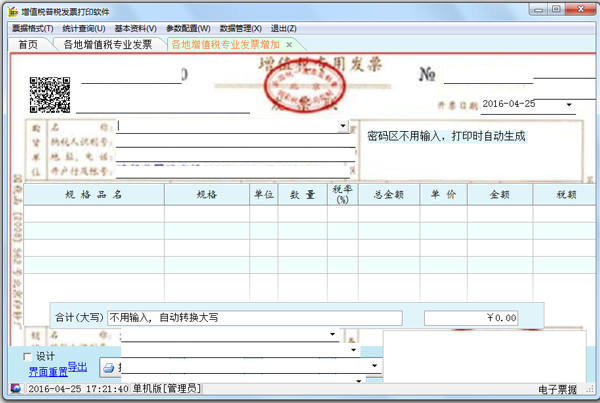Viewport: 600px width, 403px height.
Task: Open the 统计查询(U) menu
Action: [84, 29]
